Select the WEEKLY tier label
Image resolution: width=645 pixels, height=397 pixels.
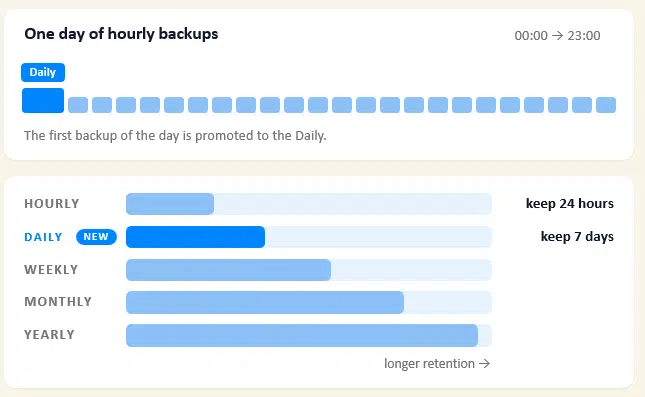coord(51,269)
